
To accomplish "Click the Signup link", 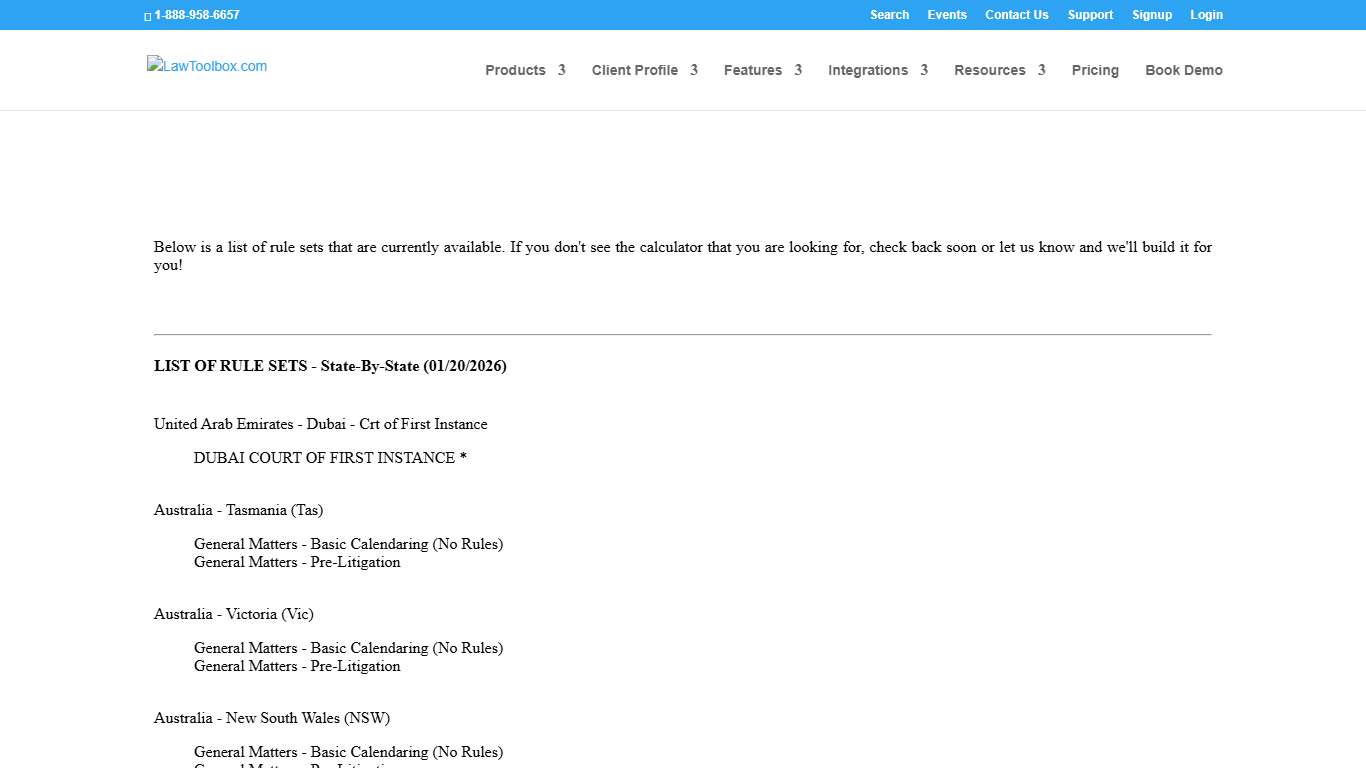I will click(1151, 15).
